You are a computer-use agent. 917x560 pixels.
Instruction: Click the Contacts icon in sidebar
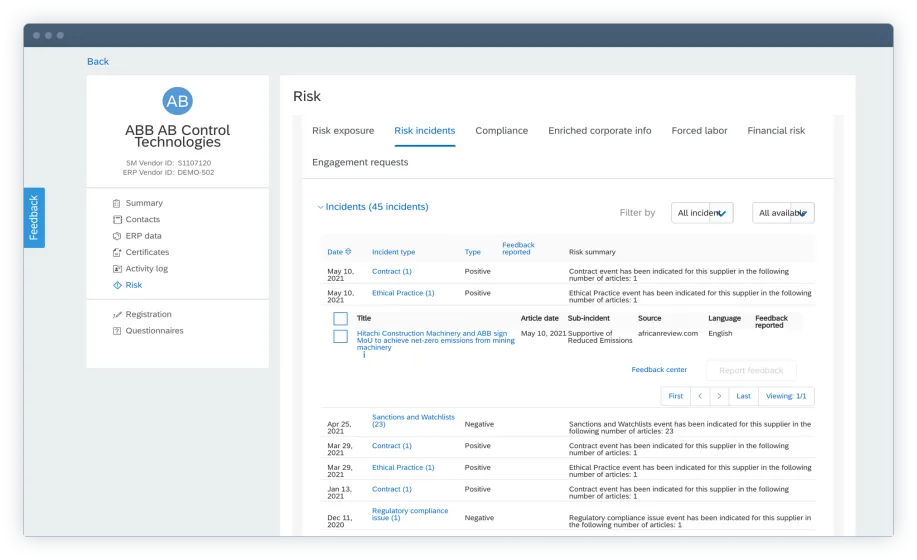point(117,220)
